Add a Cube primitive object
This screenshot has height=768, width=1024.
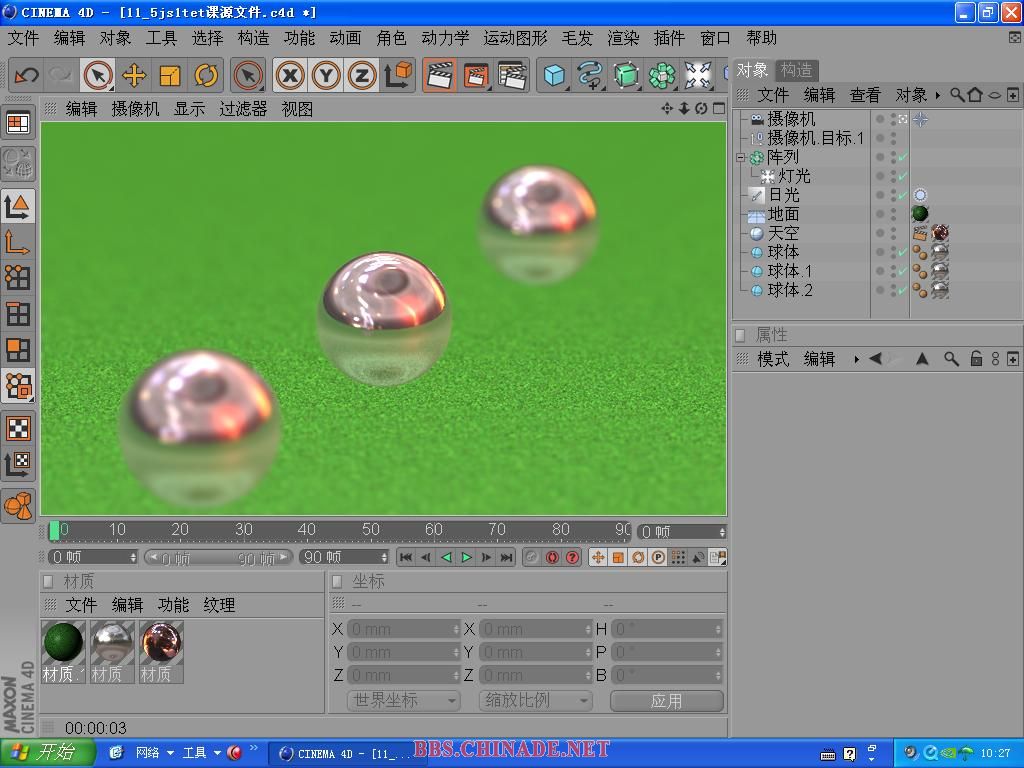(x=554, y=75)
